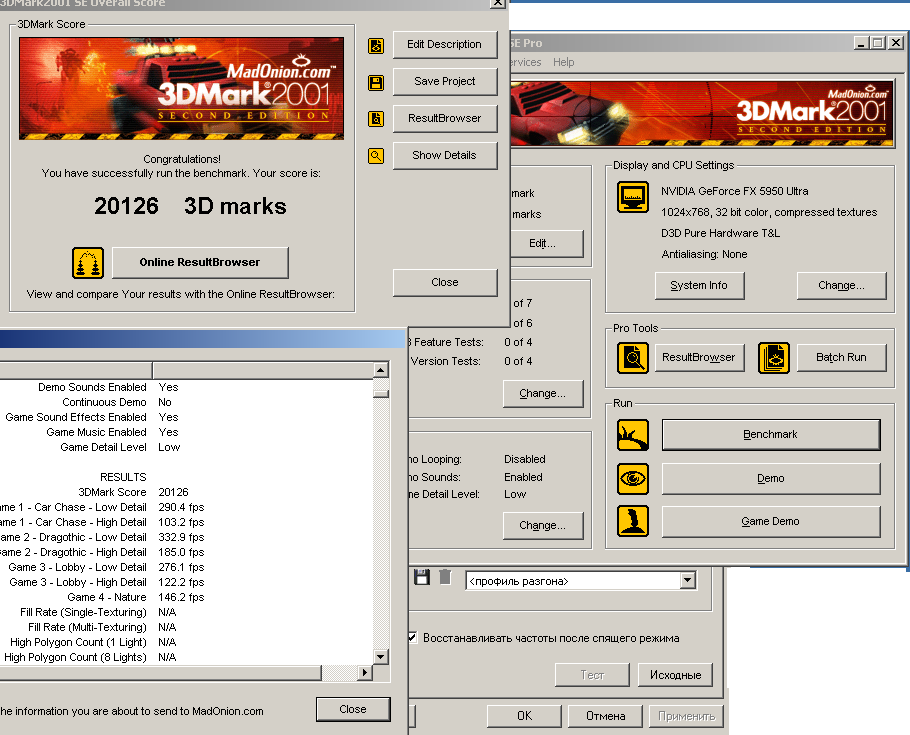
Task: Click the Batch Run stacked pages icon
Action: pyautogui.click(x=774, y=358)
